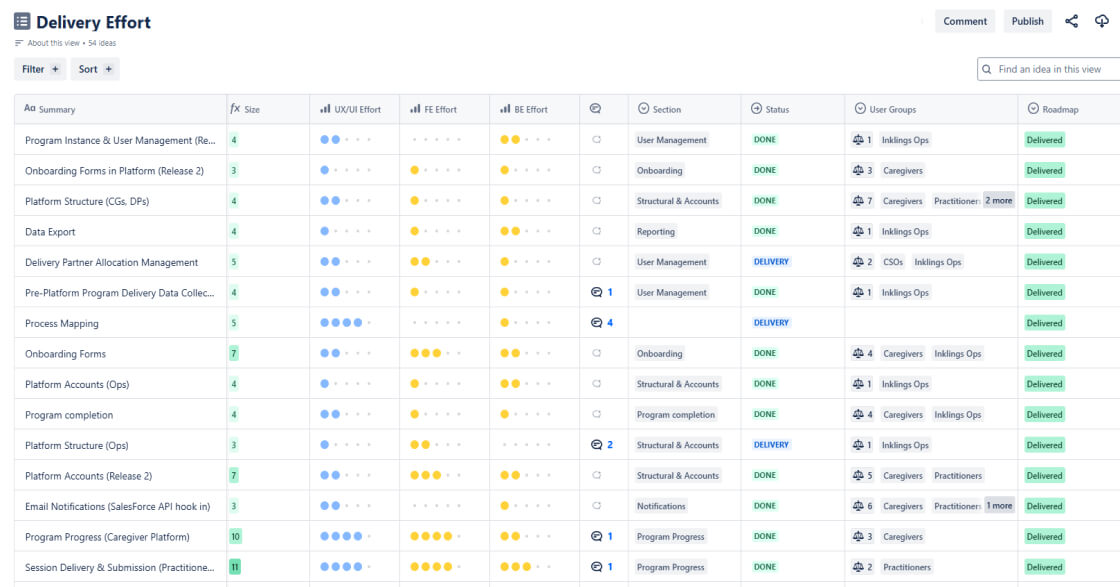
Task: Click the list view icon beside Delivery Effort
Action: [22, 21]
